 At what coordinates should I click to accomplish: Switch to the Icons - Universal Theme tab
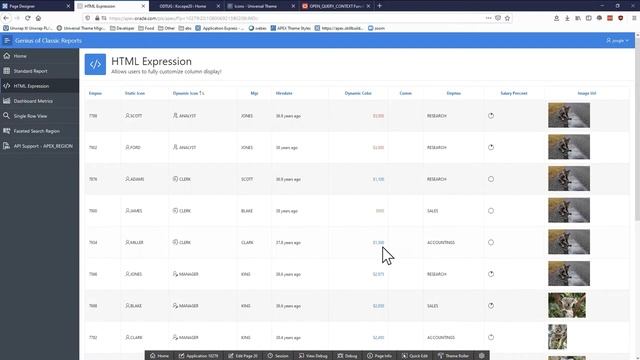click(x=261, y=6)
